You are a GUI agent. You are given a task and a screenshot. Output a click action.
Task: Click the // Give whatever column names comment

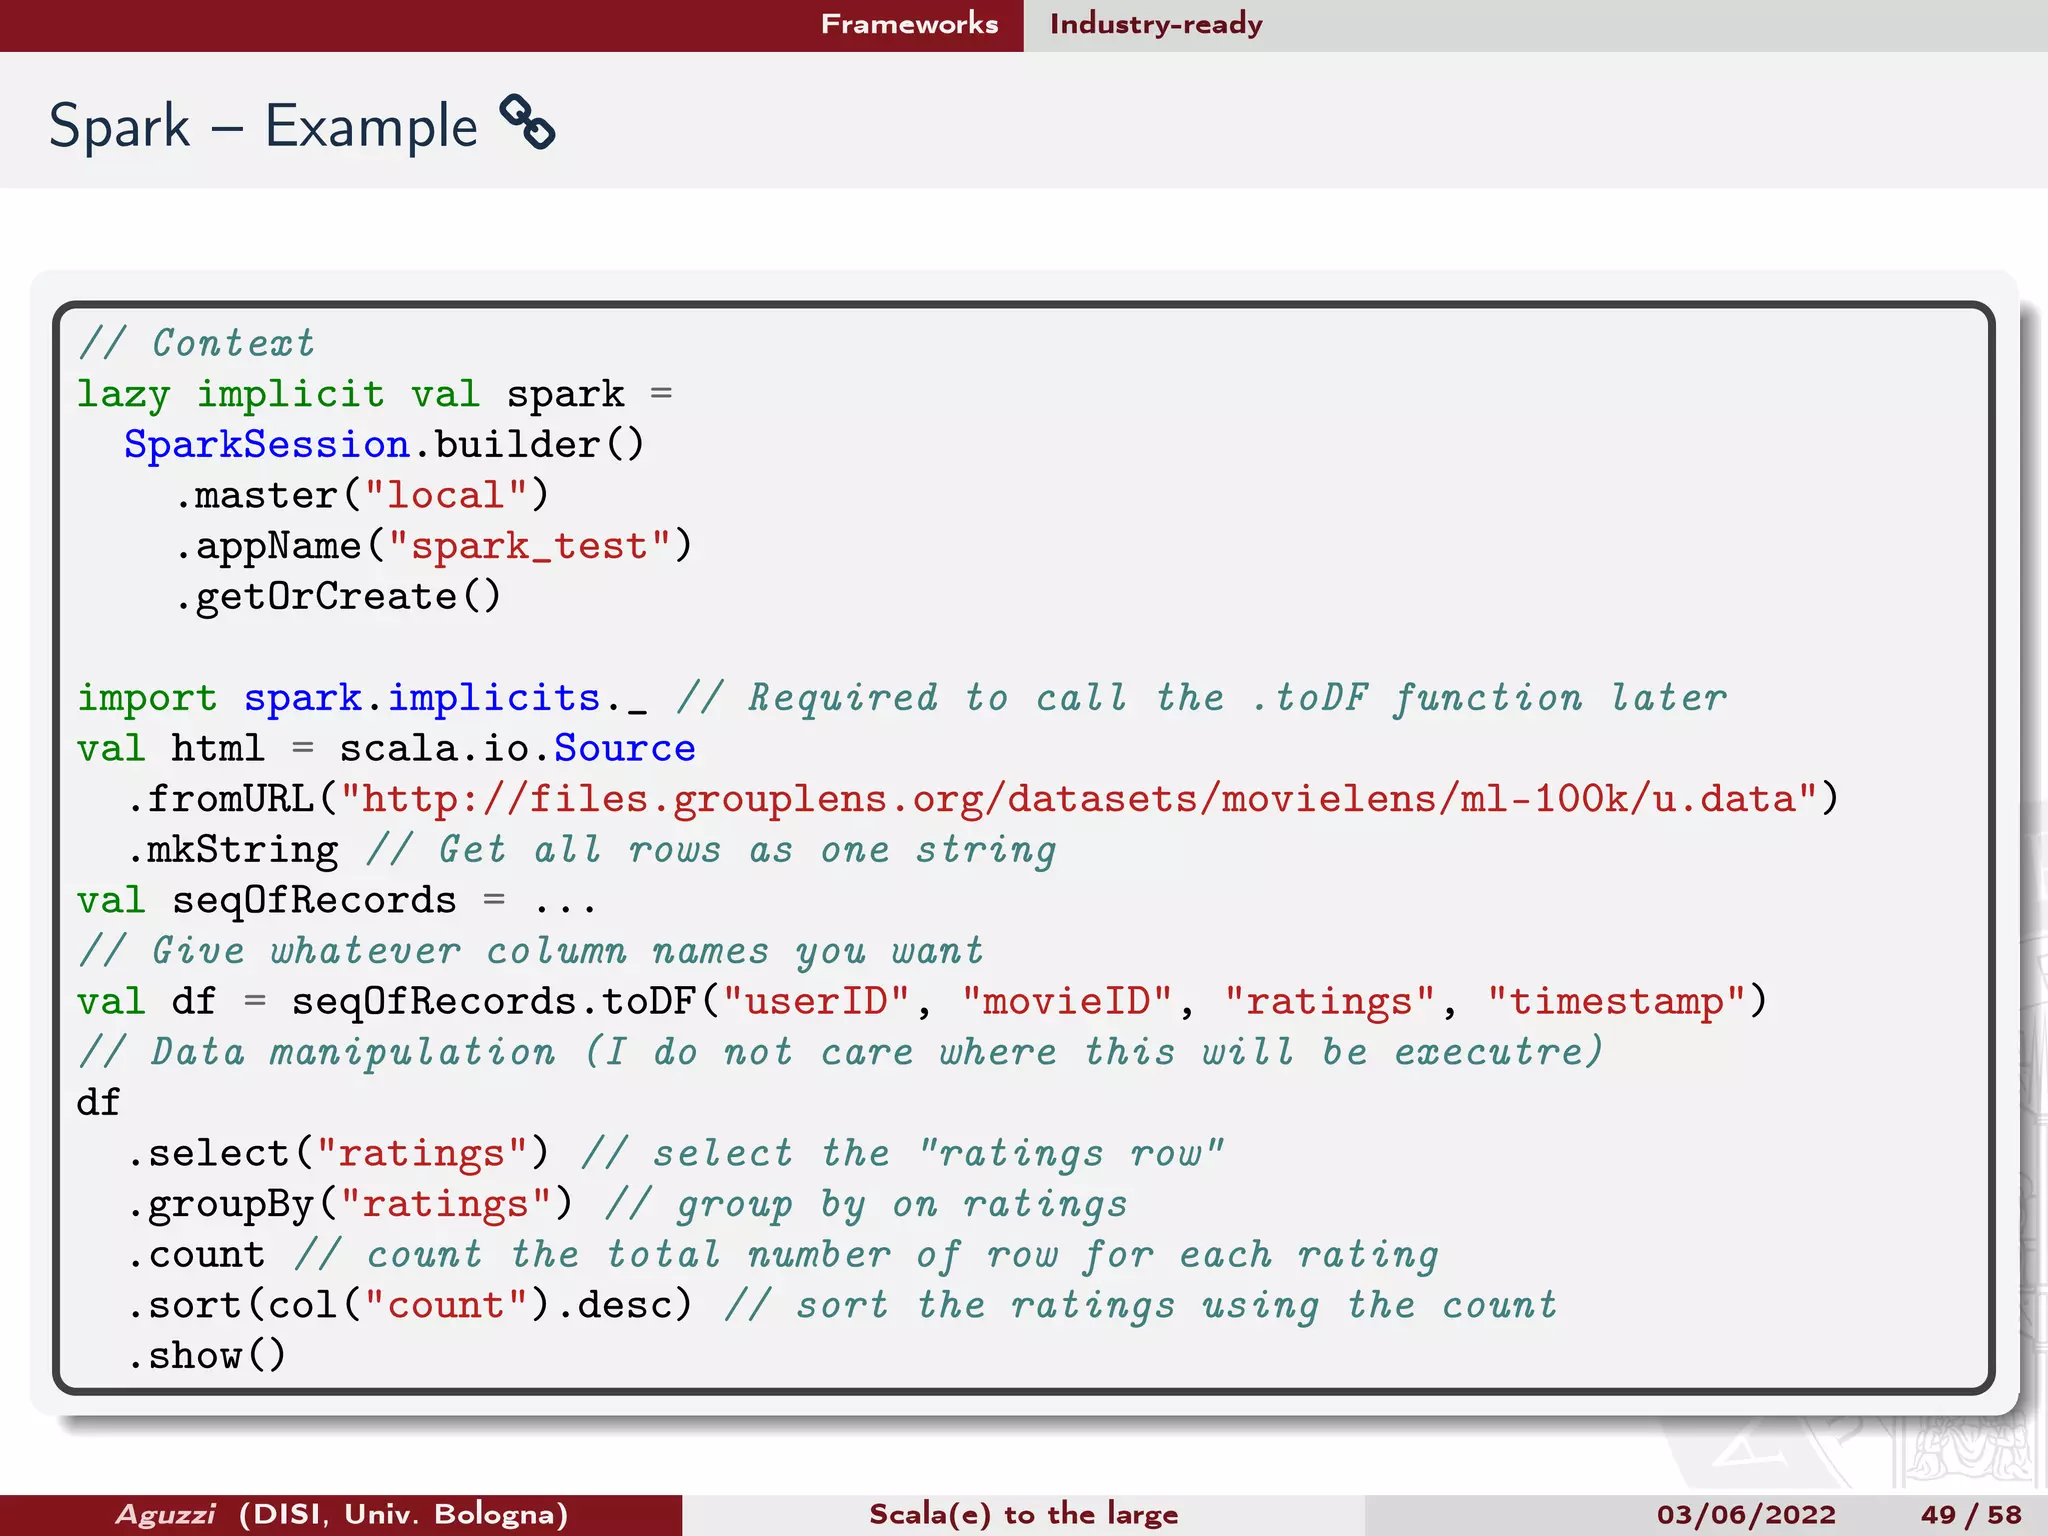point(531,950)
